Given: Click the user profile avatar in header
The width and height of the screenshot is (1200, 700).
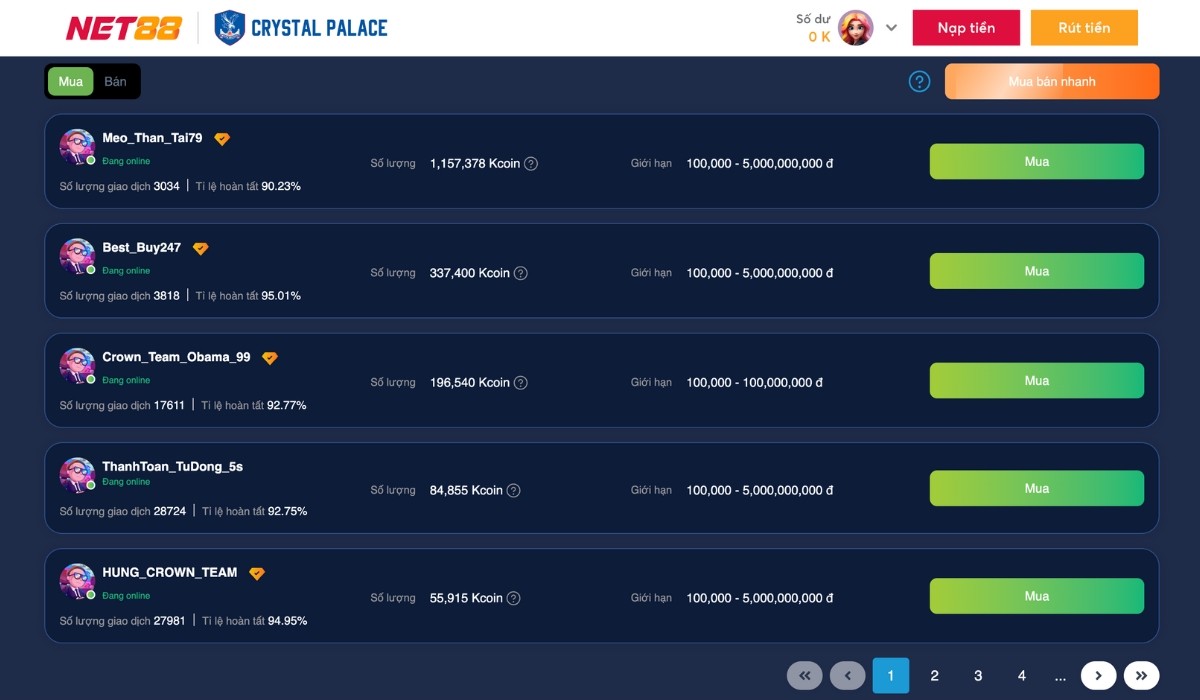Looking at the screenshot, I should pos(855,28).
